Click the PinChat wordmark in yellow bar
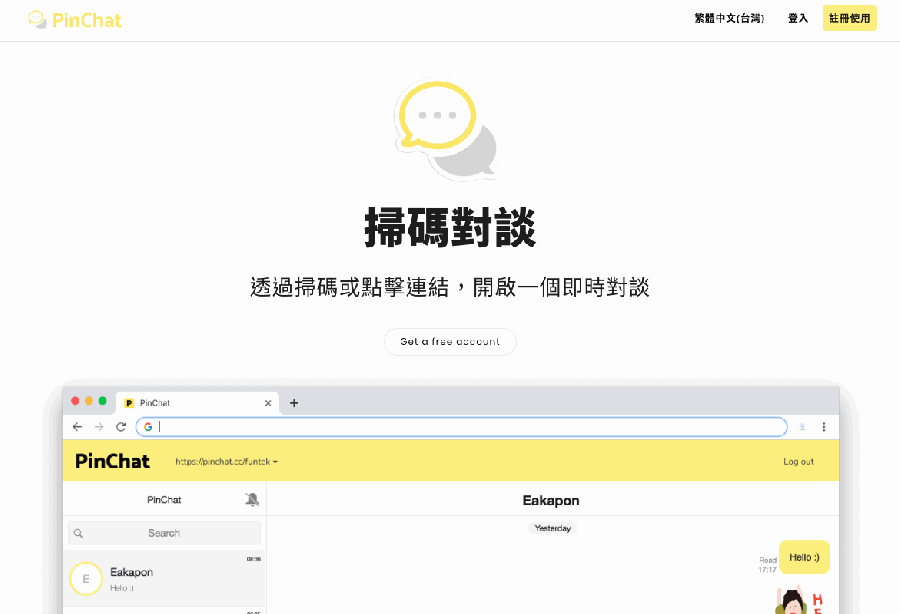Viewport: 900px width, 614px height. 112,461
